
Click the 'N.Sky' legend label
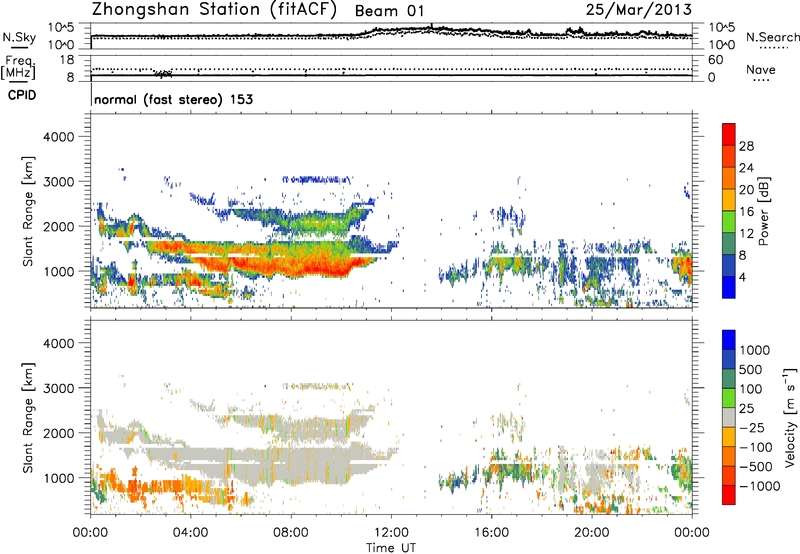pyautogui.click(x=19, y=37)
